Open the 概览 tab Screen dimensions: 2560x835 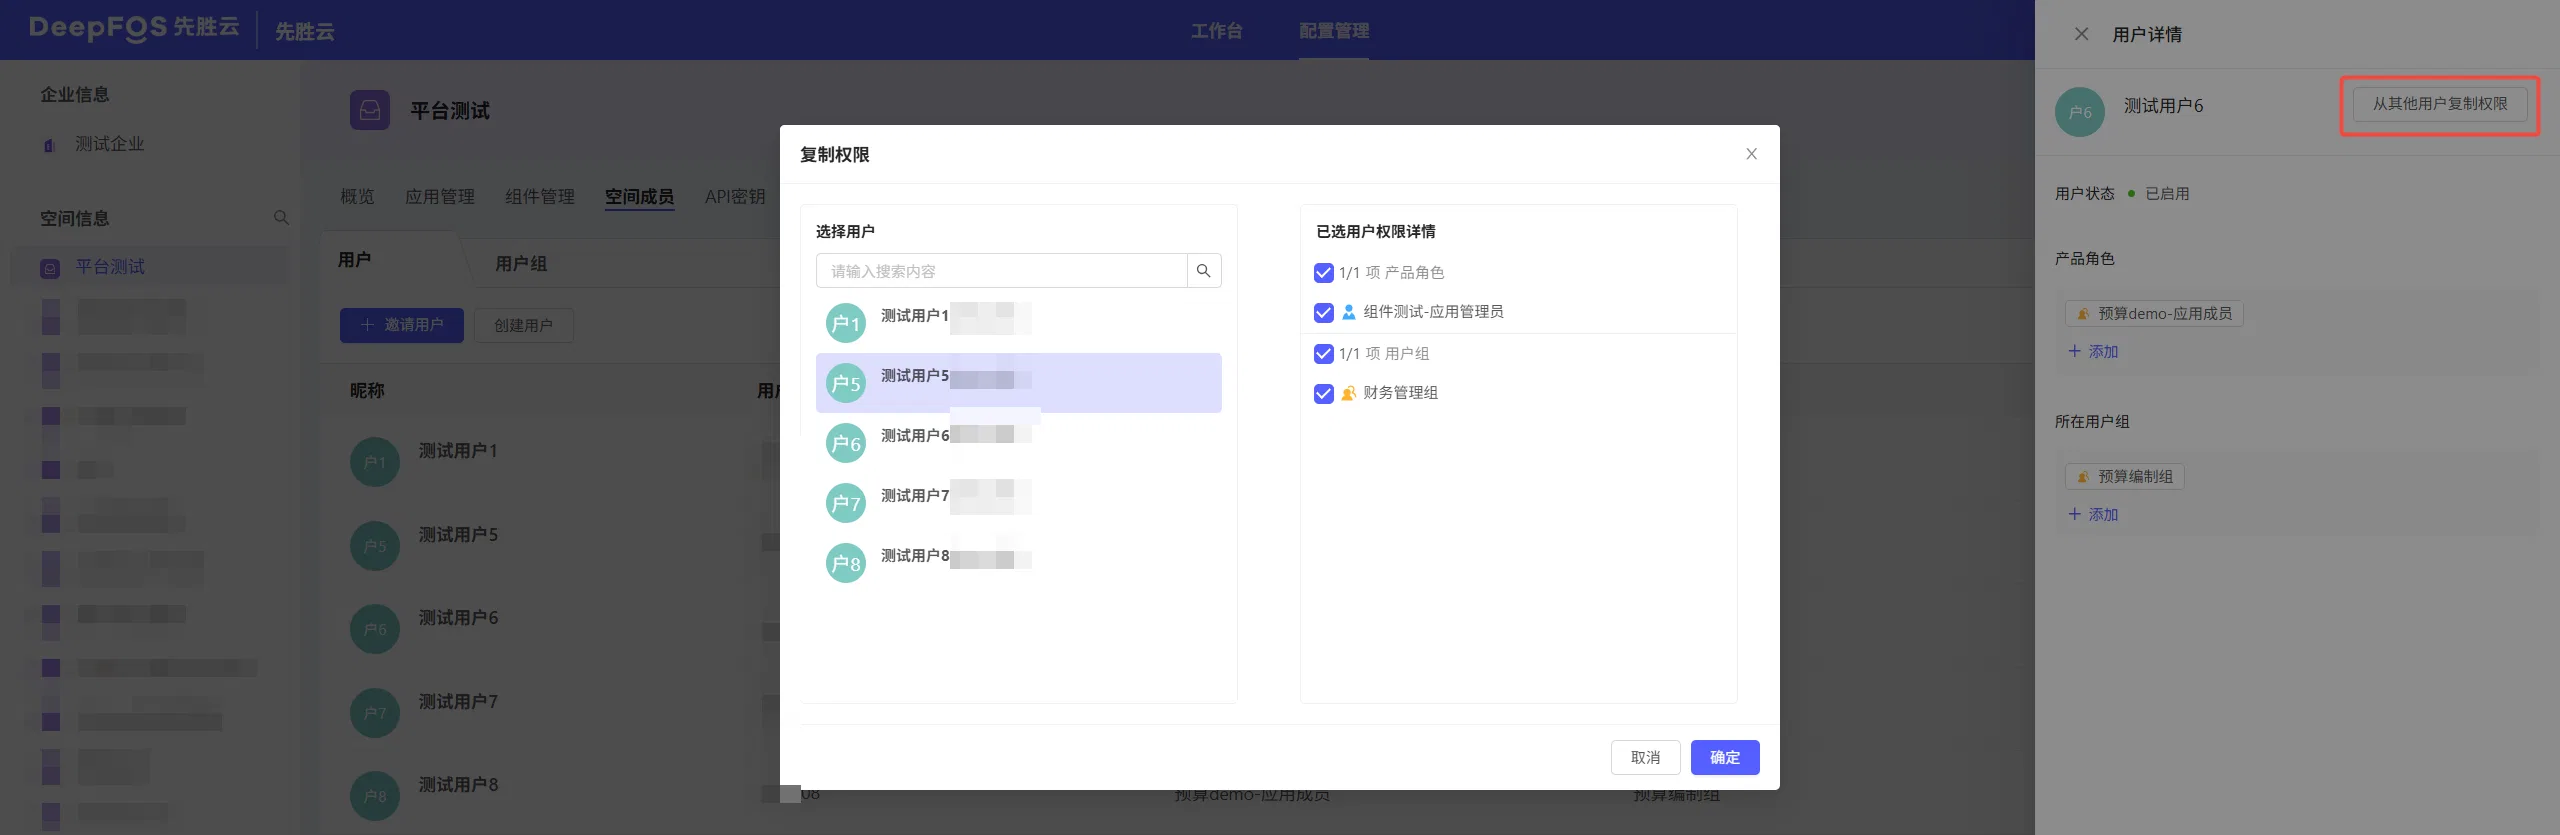(357, 197)
